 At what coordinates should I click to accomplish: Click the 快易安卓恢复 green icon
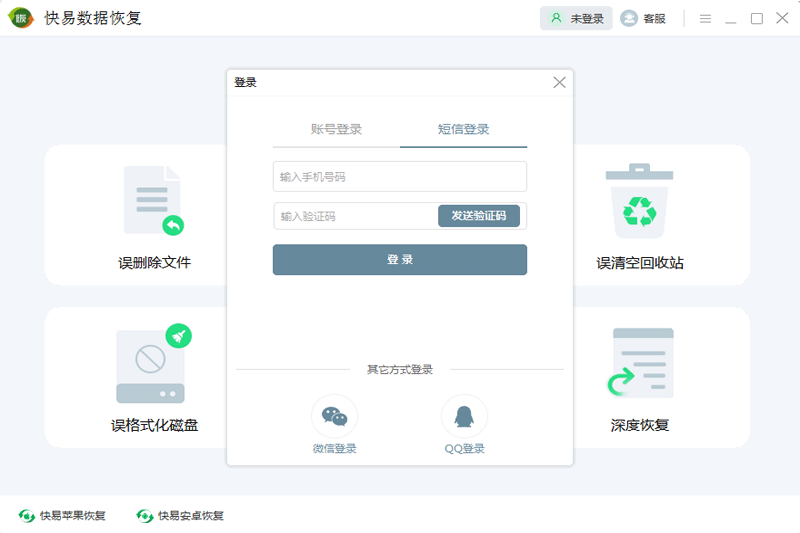point(144,516)
